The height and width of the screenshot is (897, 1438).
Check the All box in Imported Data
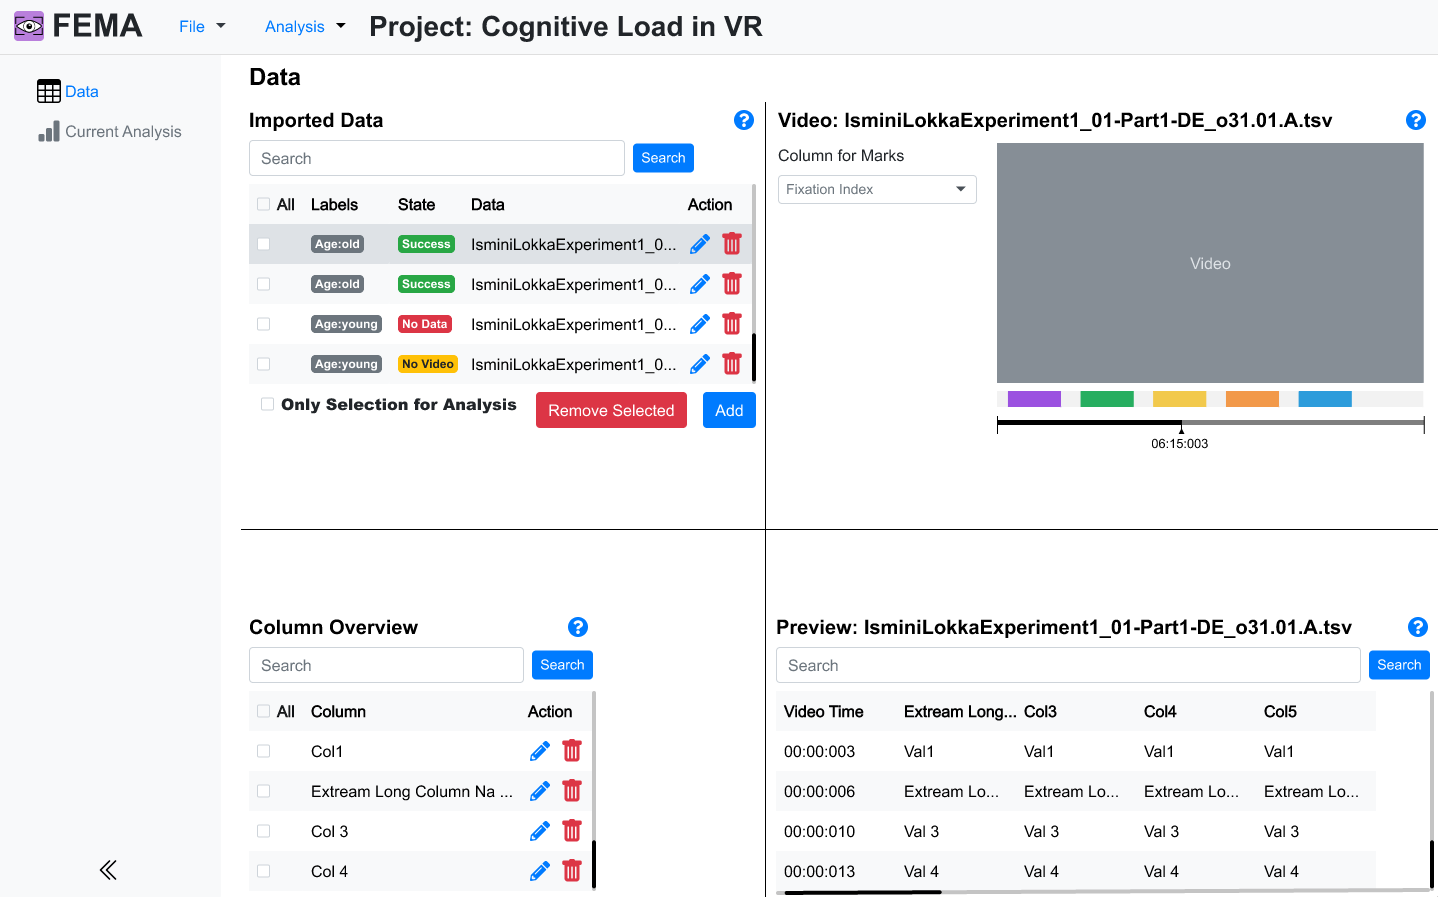[x=264, y=204]
